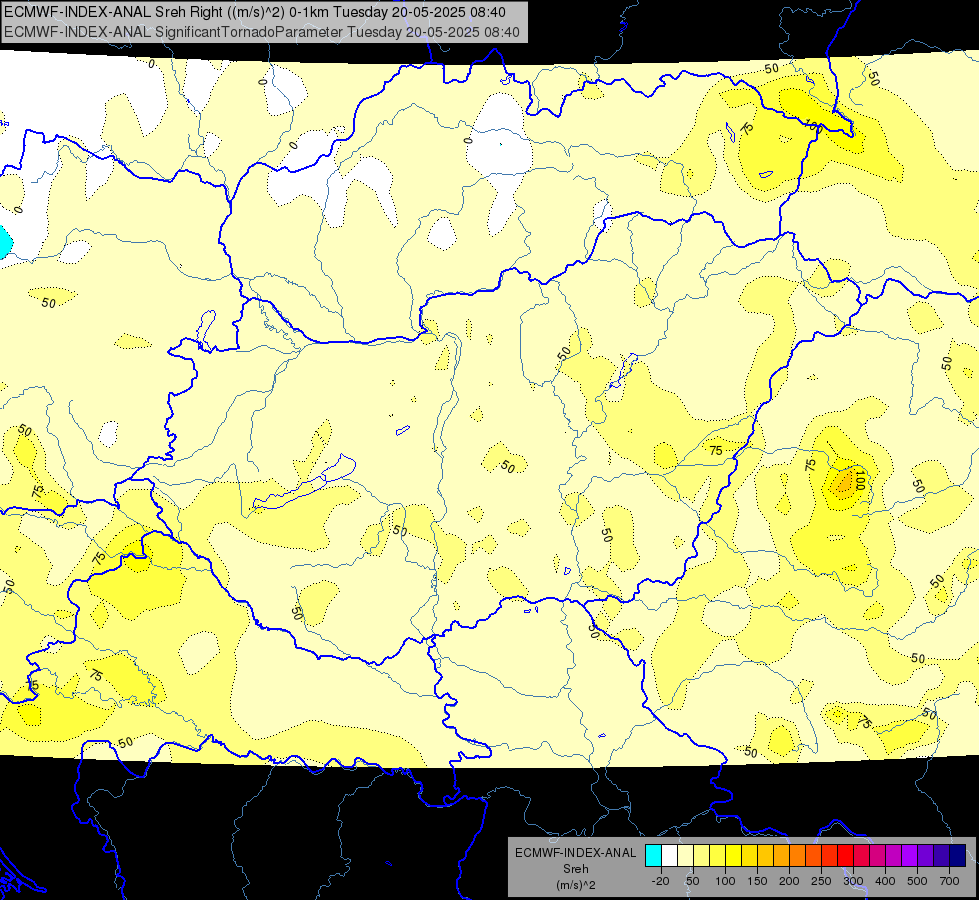Click the 'Sreh Right 0-1km' title line
979x900 pixels.
click(x=255, y=12)
